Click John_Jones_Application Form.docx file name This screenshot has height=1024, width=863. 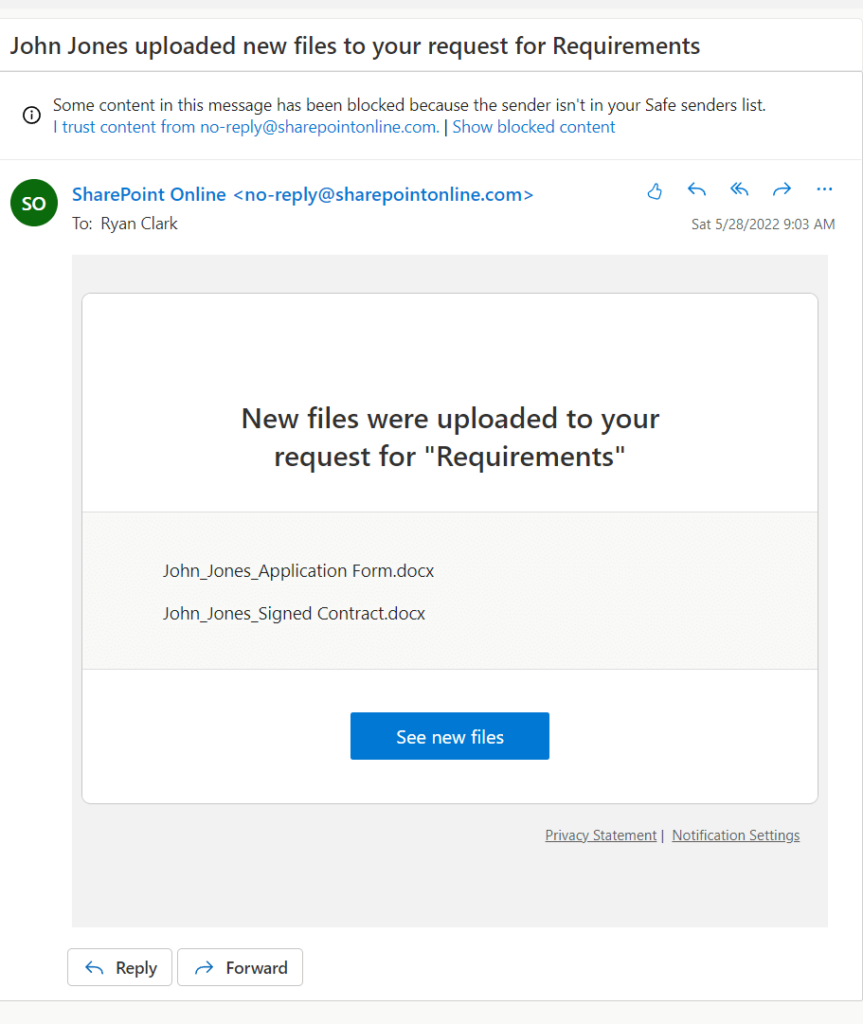point(298,571)
